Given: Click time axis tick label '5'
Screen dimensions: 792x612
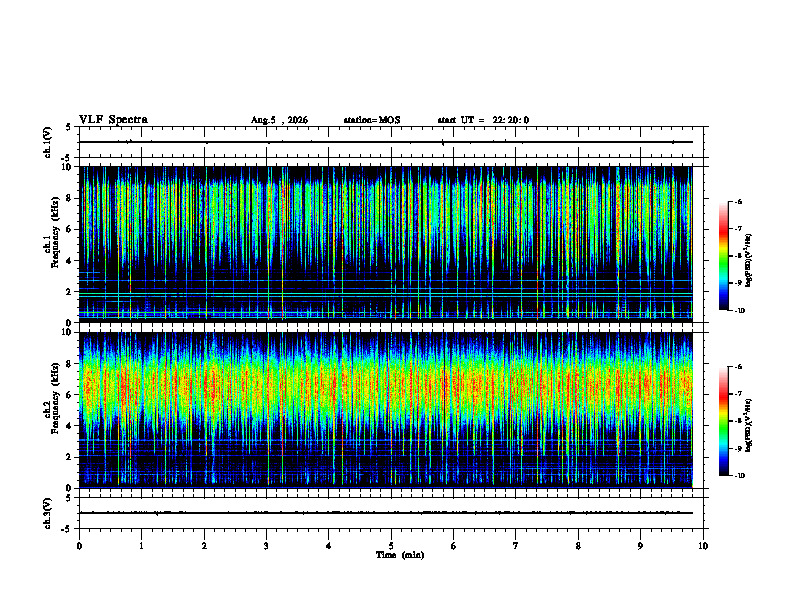Looking at the screenshot, I should coord(391,546).
